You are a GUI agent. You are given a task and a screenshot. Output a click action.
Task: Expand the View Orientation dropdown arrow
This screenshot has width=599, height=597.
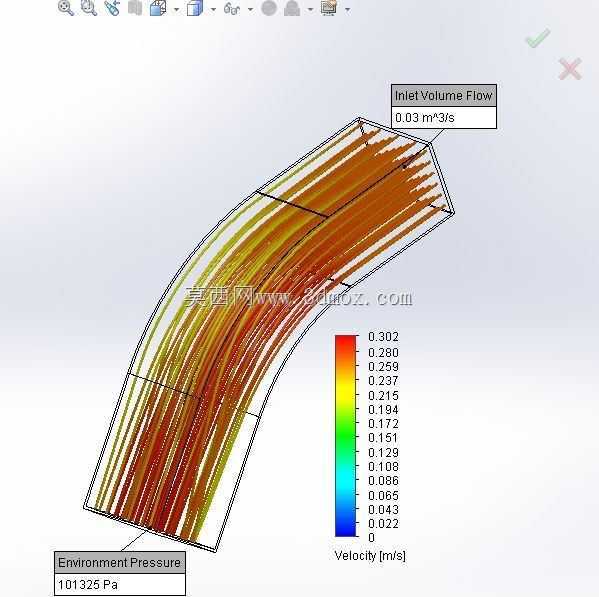coord(176,9)
